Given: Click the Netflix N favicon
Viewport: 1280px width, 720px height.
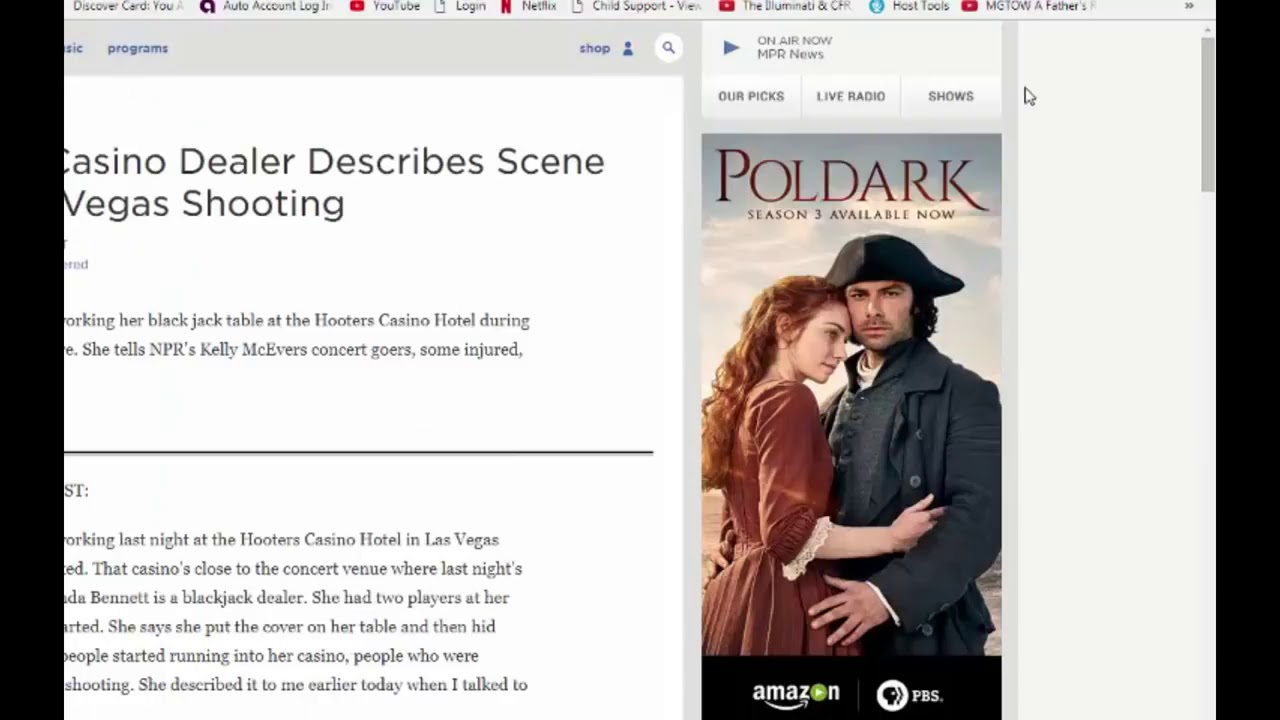Looking at the screenshot, I should tap(506, 6).
